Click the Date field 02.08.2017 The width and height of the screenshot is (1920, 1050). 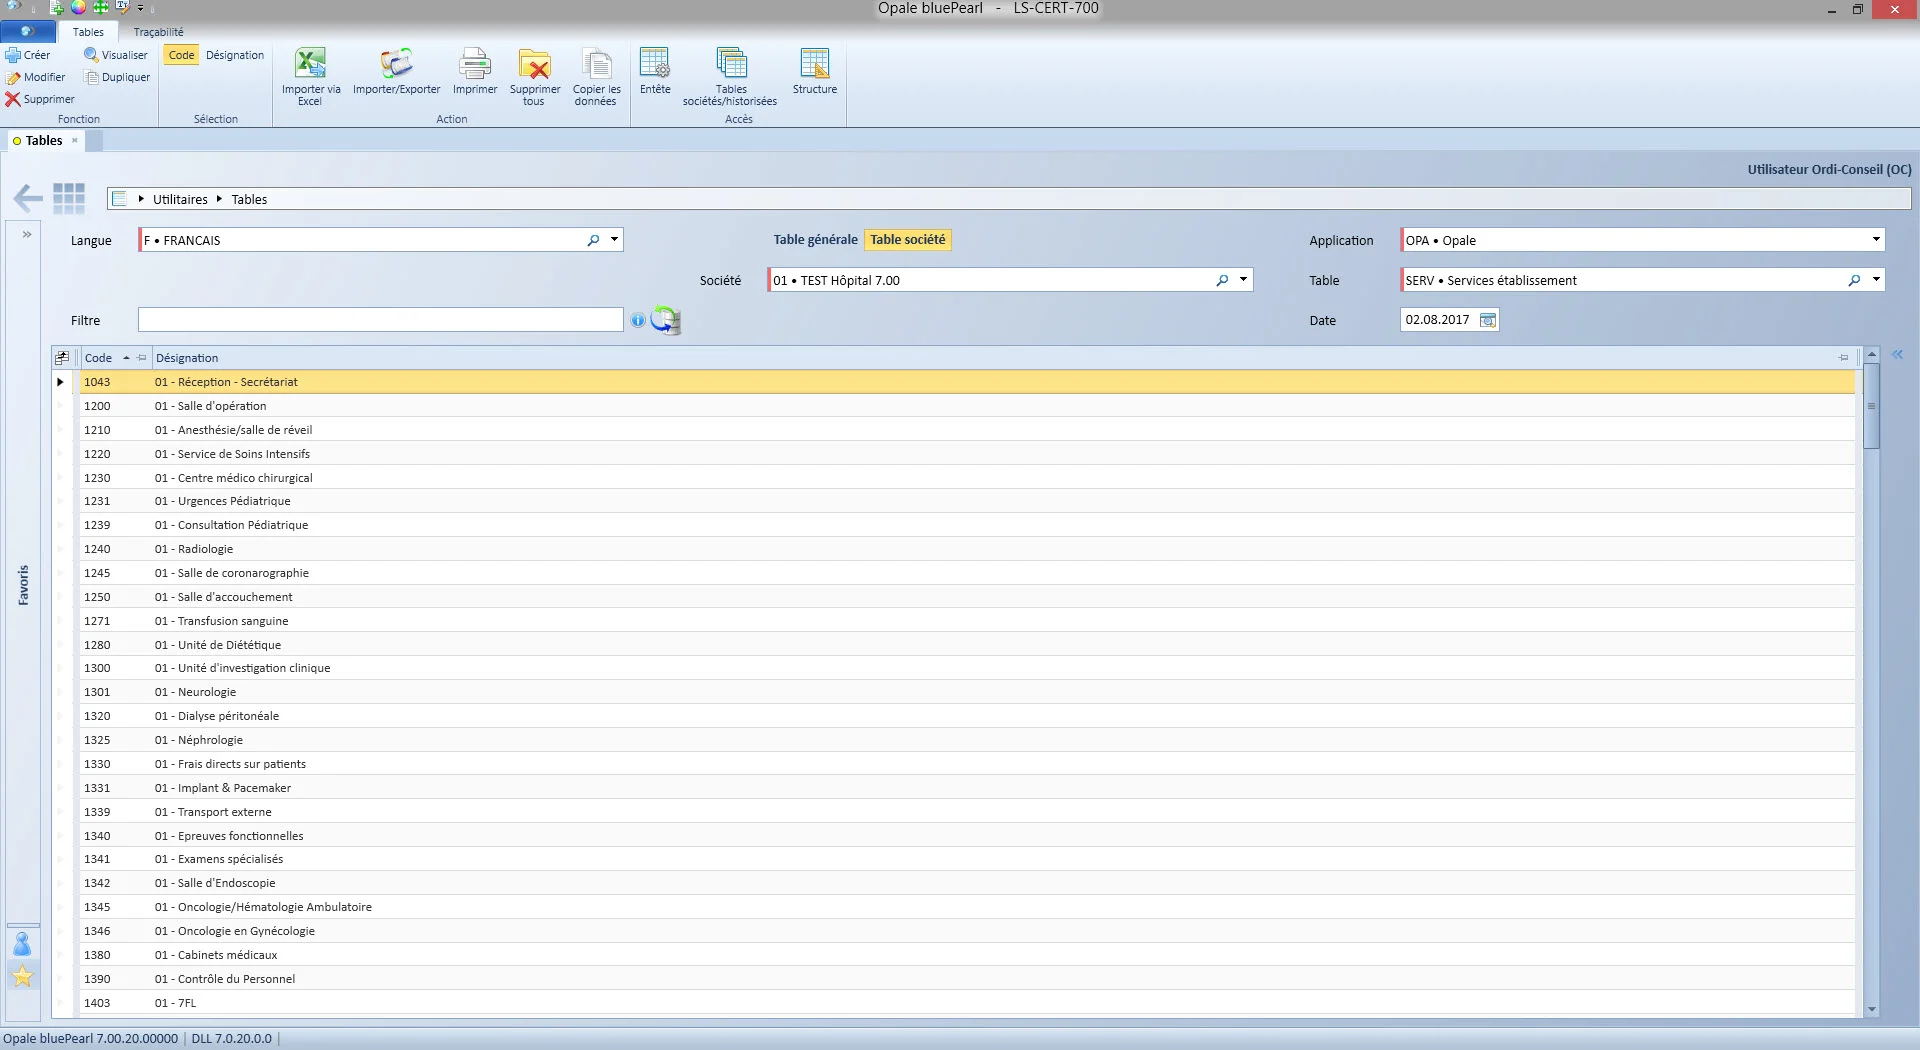pos(1438,320)
